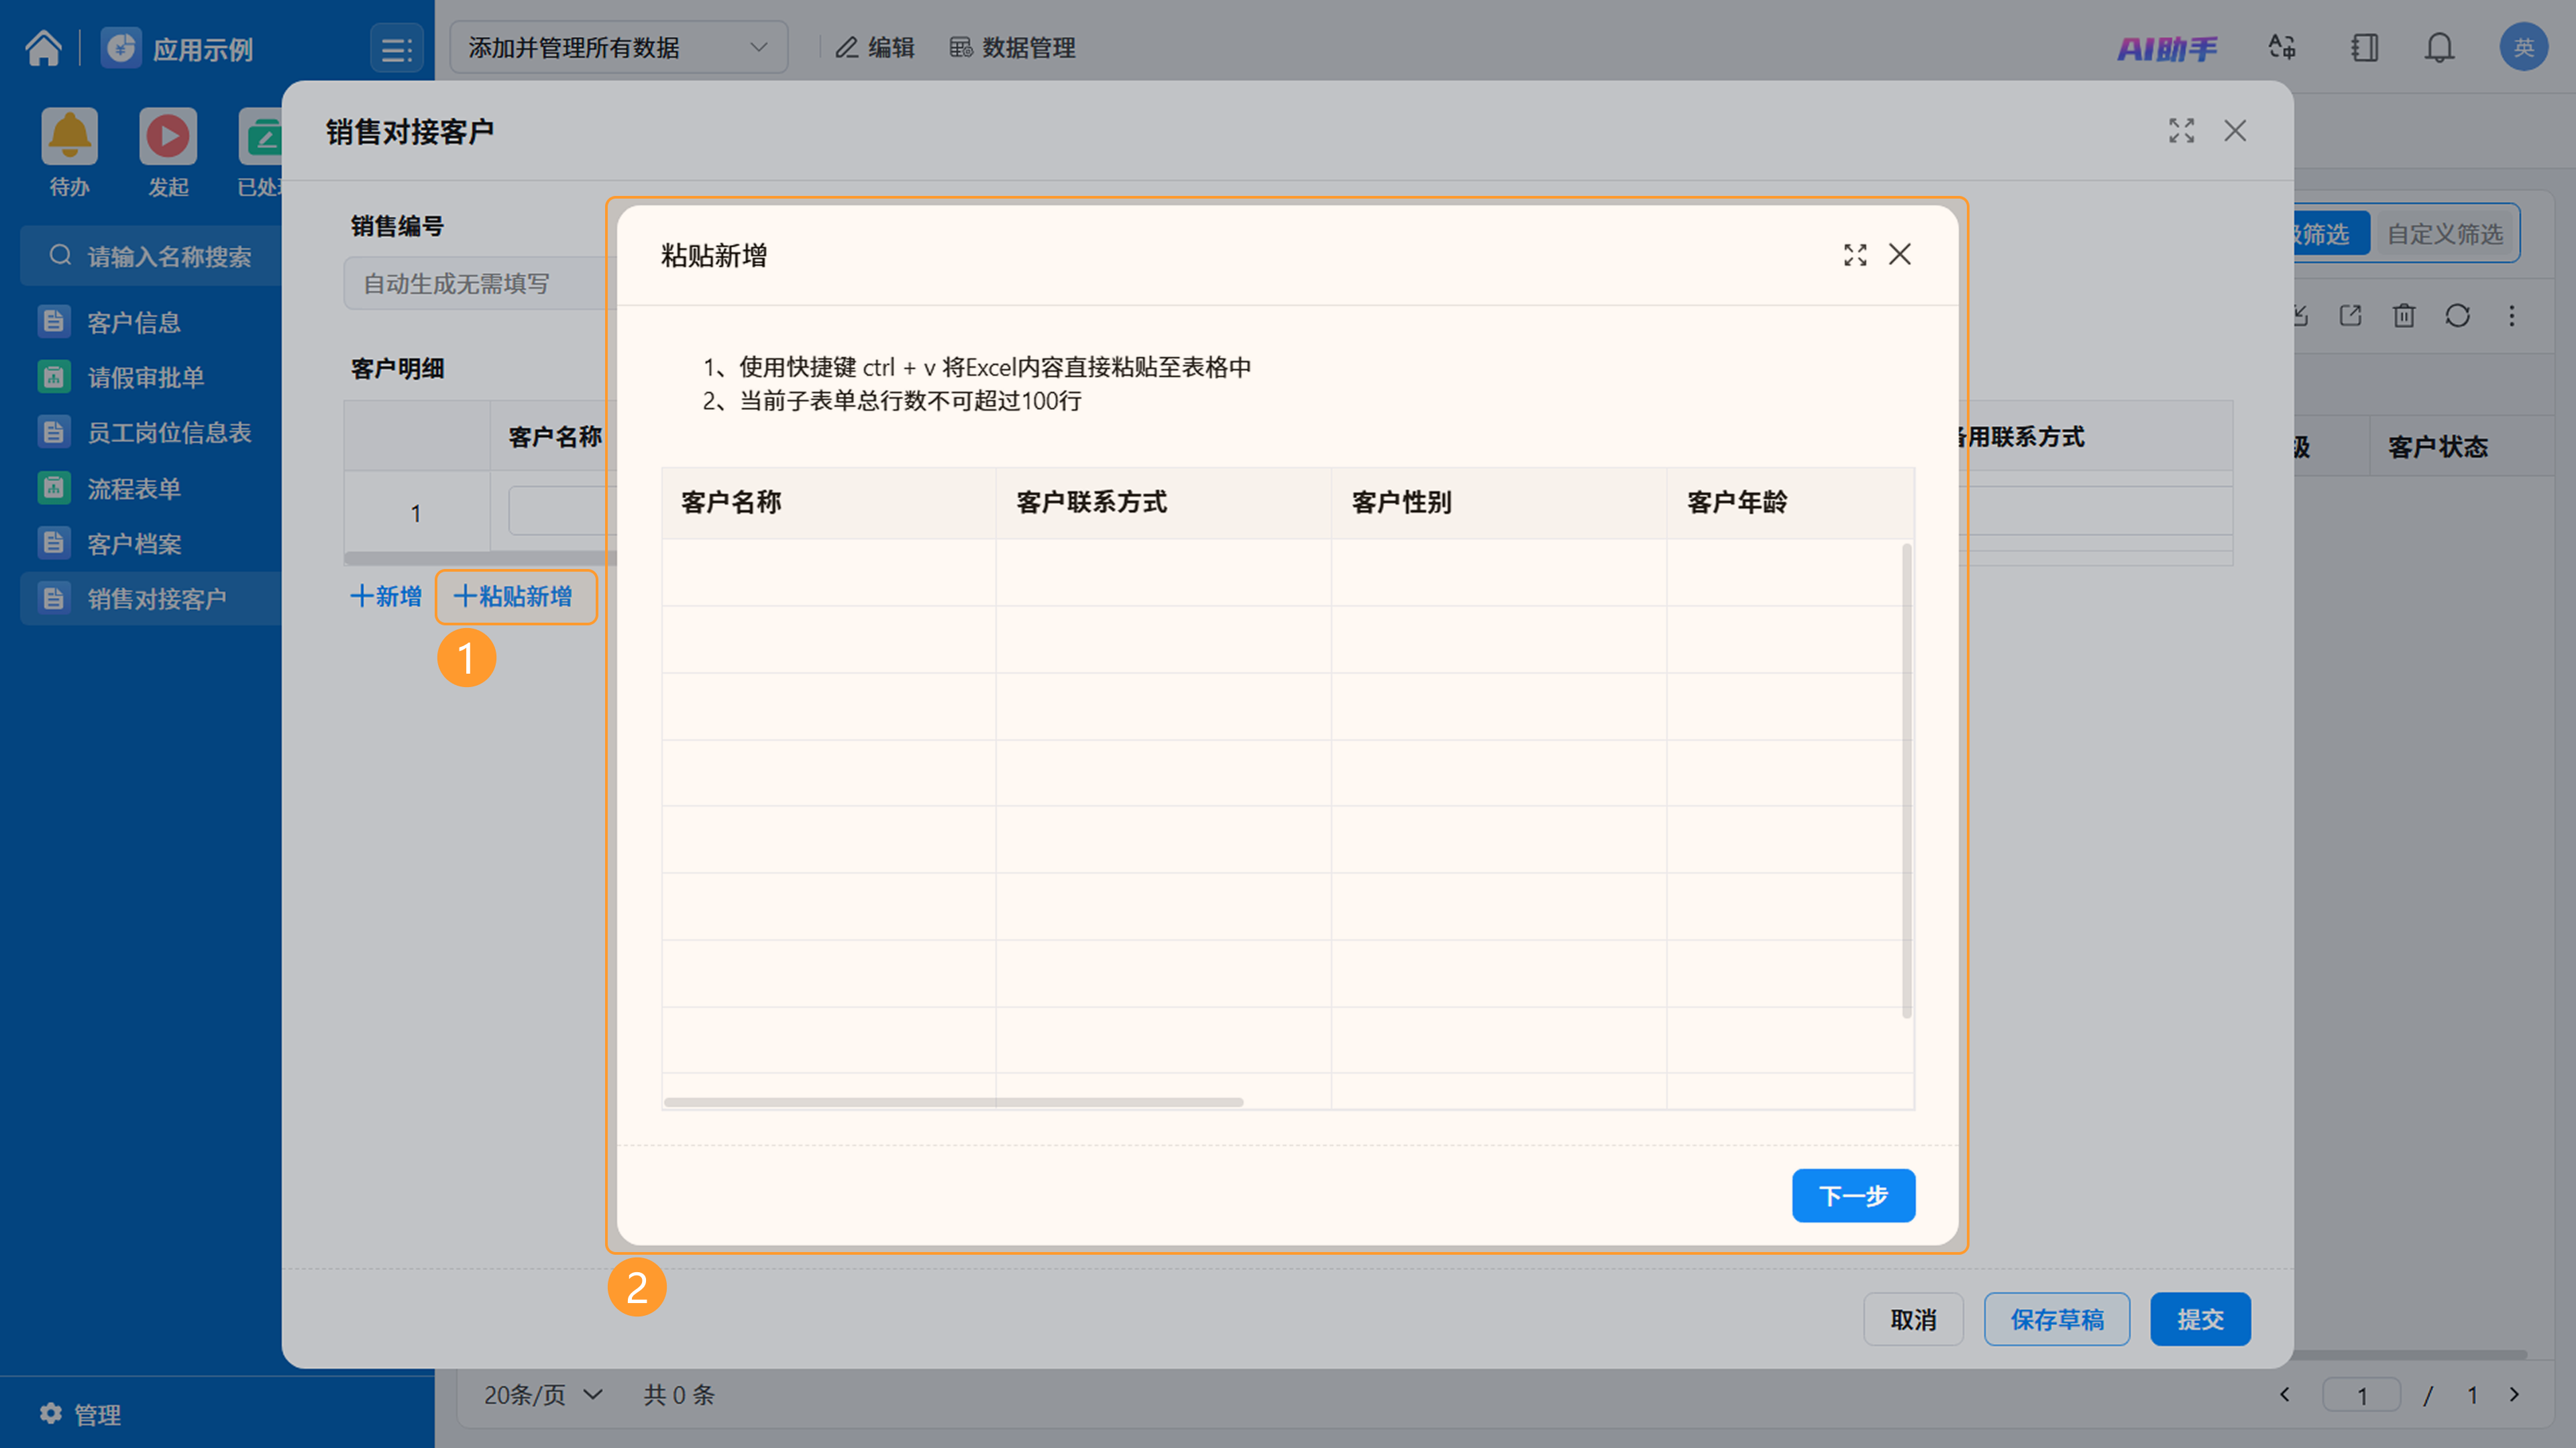Click the 请输入名称搜索 search box
Viewport: 2576px width, 1448px height.
click(152, 256)
